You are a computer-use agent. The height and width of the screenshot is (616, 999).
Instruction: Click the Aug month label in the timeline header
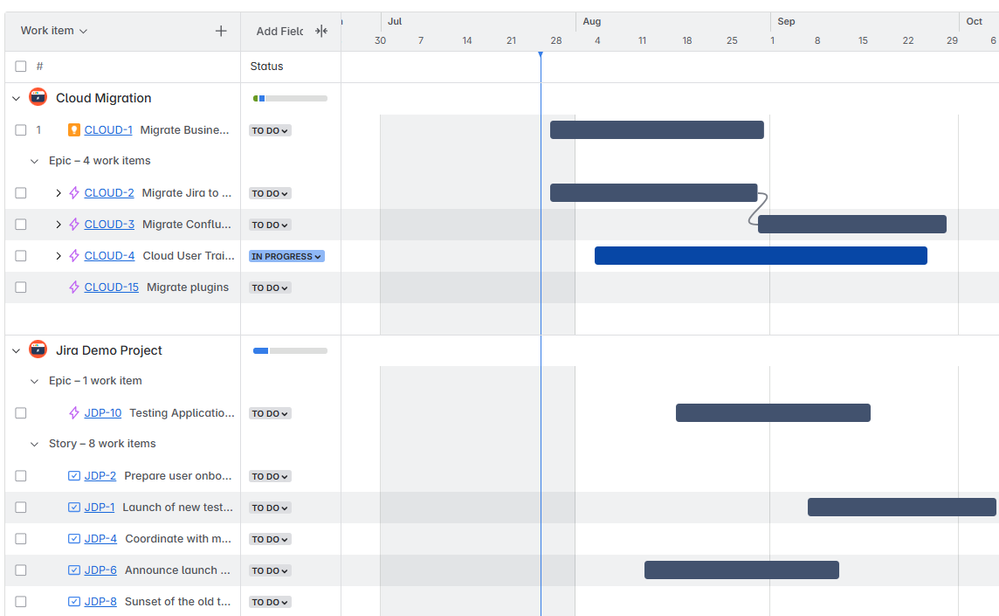[592, 22]
